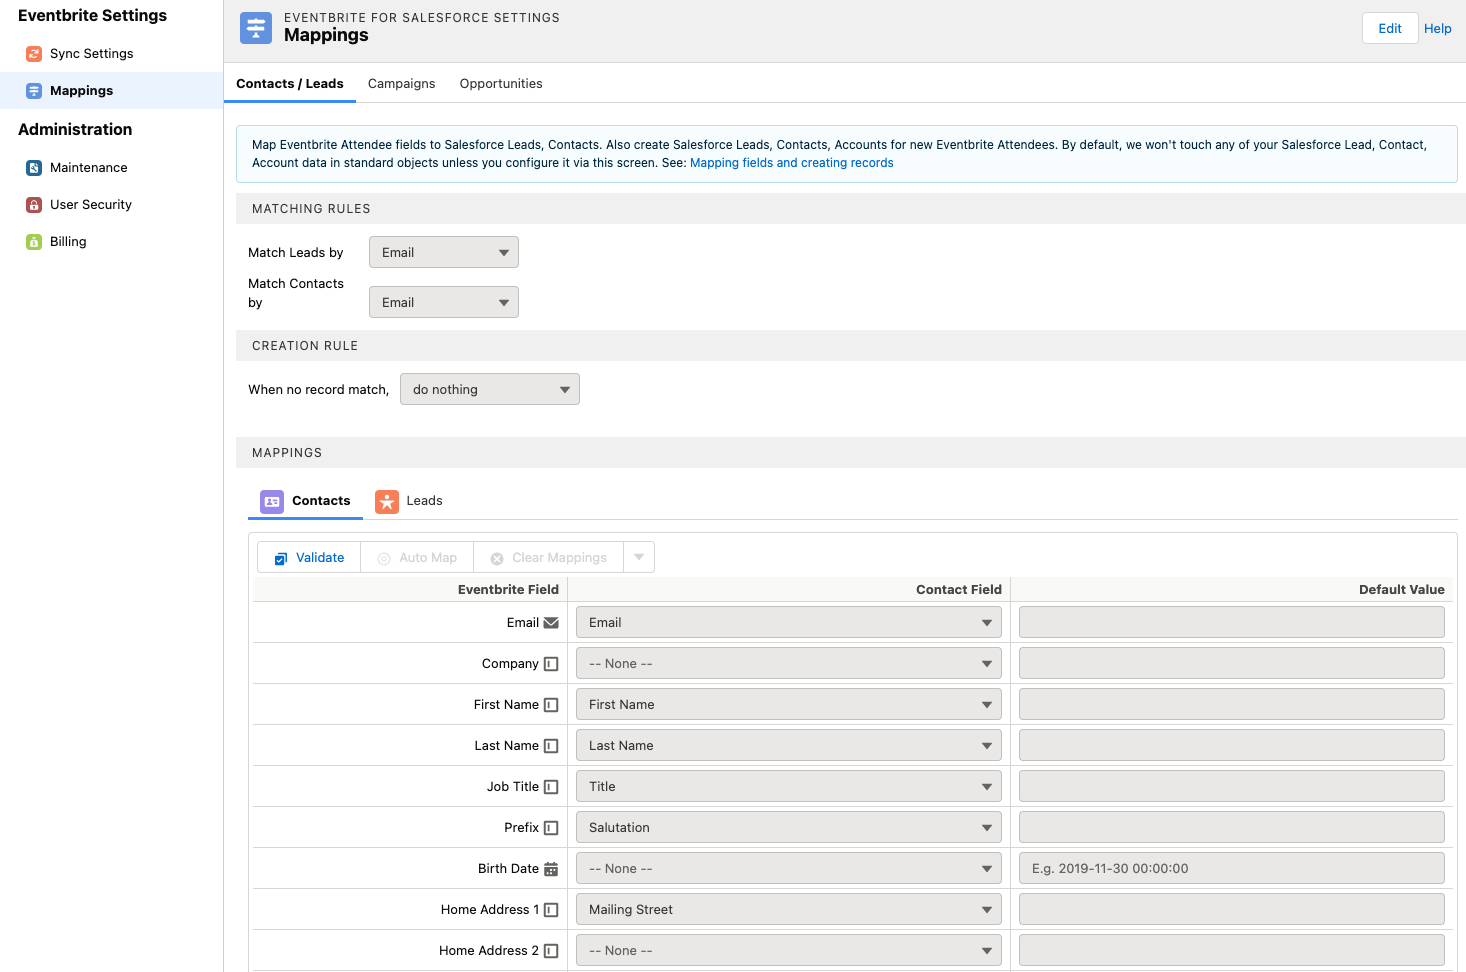The image size is (1466, 972).
Task: Click the text-type icon beside Home Address 2
Action: 551,951
